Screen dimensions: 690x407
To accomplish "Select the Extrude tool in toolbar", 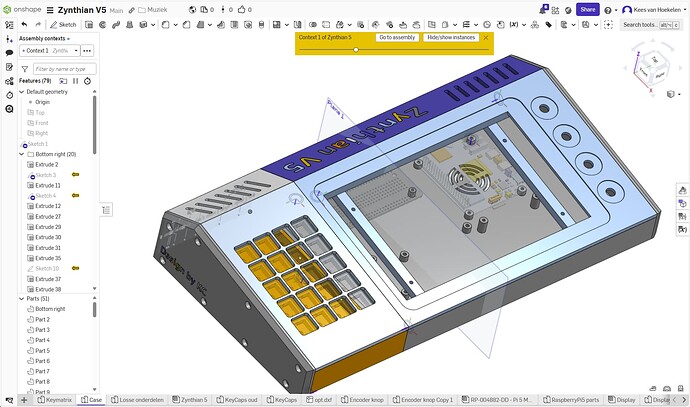I will point(89,25).
